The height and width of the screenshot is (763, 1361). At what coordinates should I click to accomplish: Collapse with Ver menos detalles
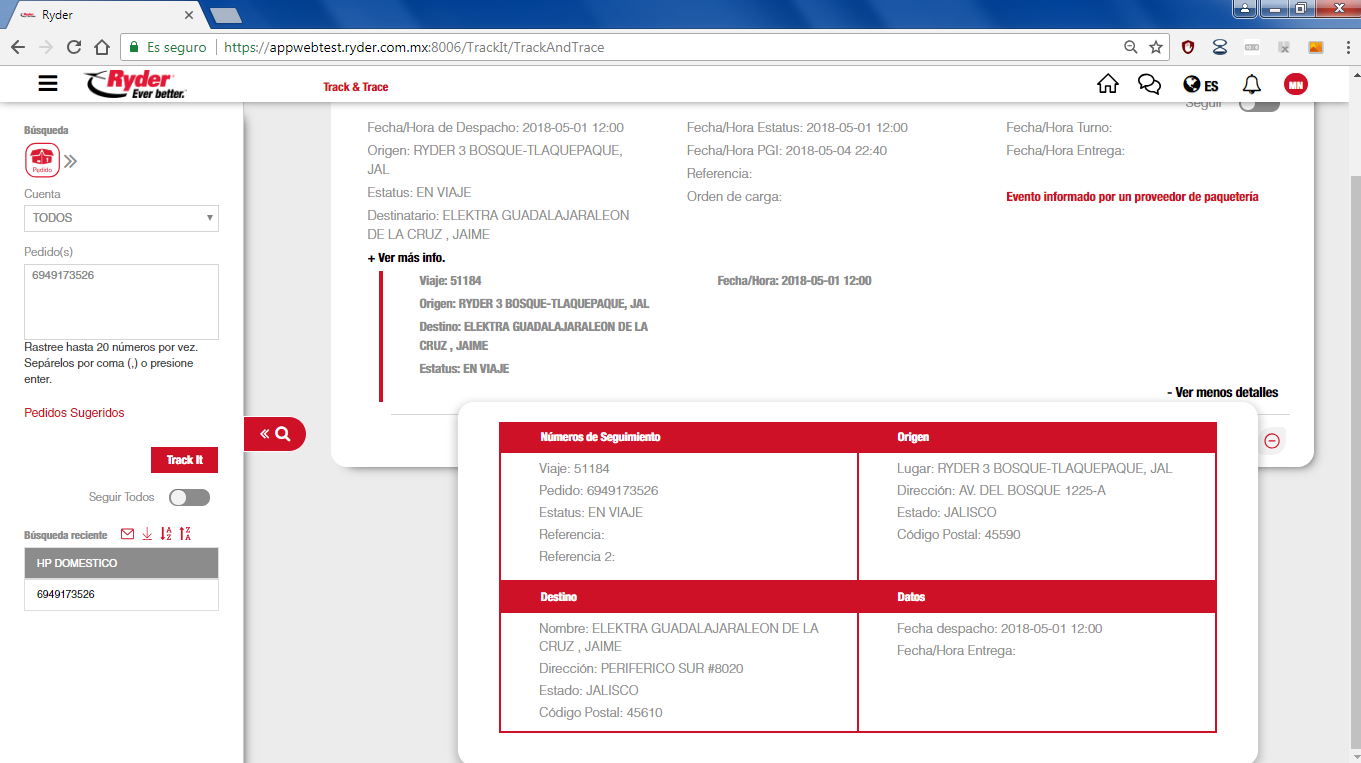click(x=1222, y=392)
